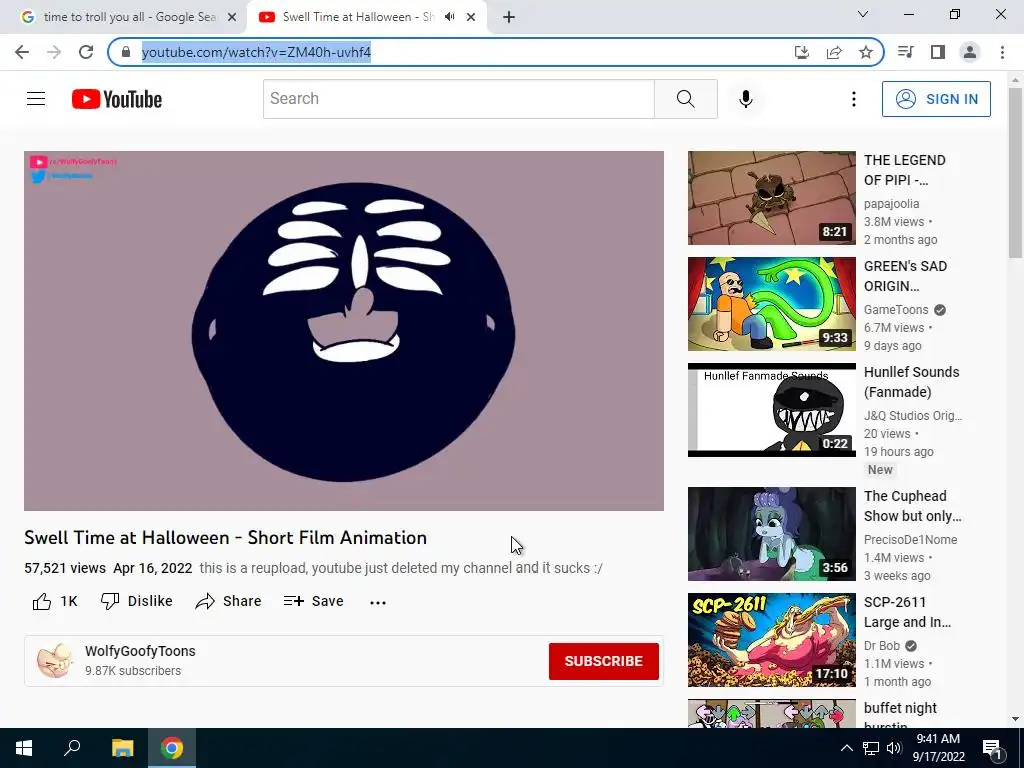Open Chrome profile avatar
The width and height of the screenshot is (1024, 768).
(x=970, y=52)
